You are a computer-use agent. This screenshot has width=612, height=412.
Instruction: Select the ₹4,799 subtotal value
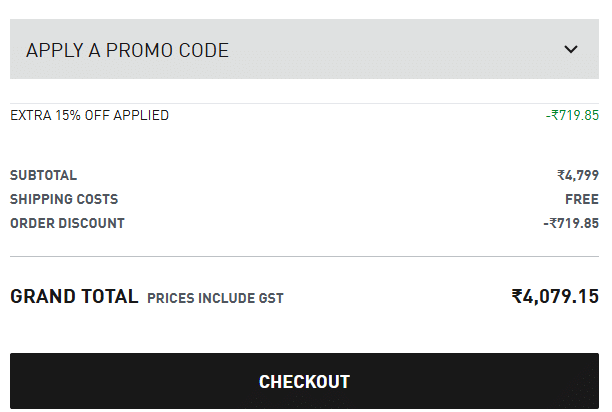[x=578, y=175]
